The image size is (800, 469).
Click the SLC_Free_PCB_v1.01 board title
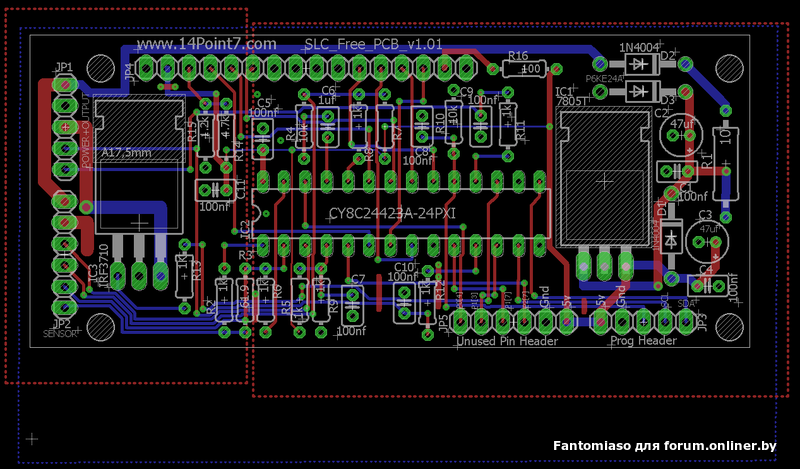point(372,46)
